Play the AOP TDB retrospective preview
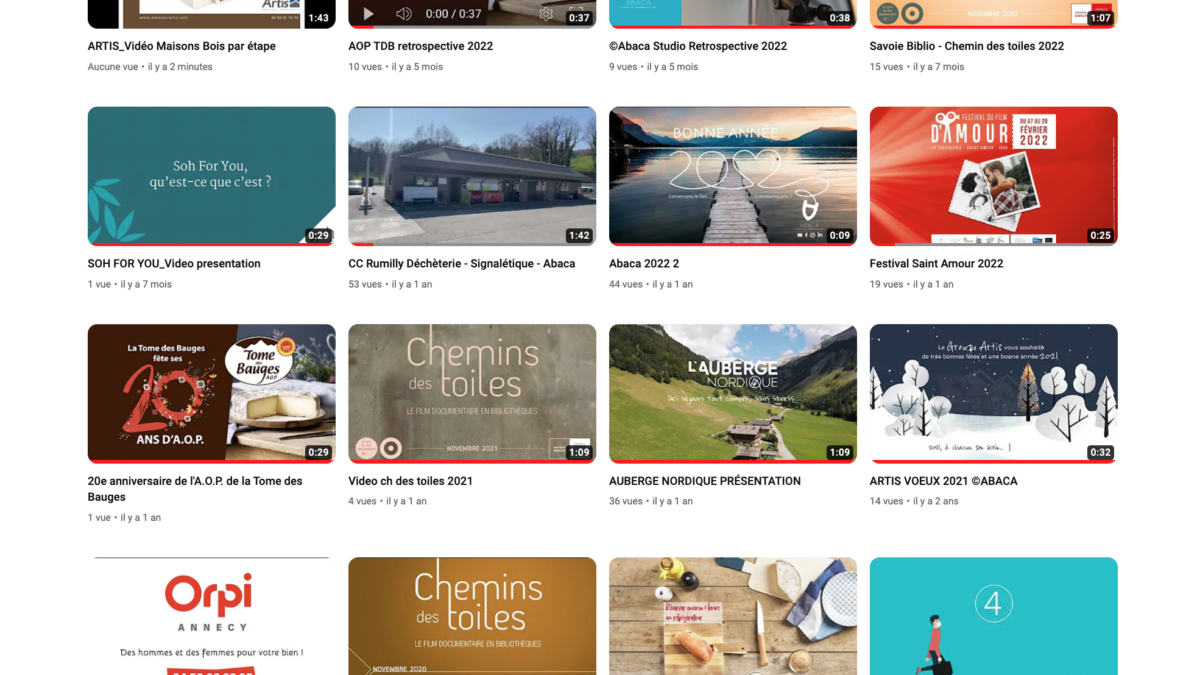The width and height of the screenshot is (1200, 675). tap(368, 14)
